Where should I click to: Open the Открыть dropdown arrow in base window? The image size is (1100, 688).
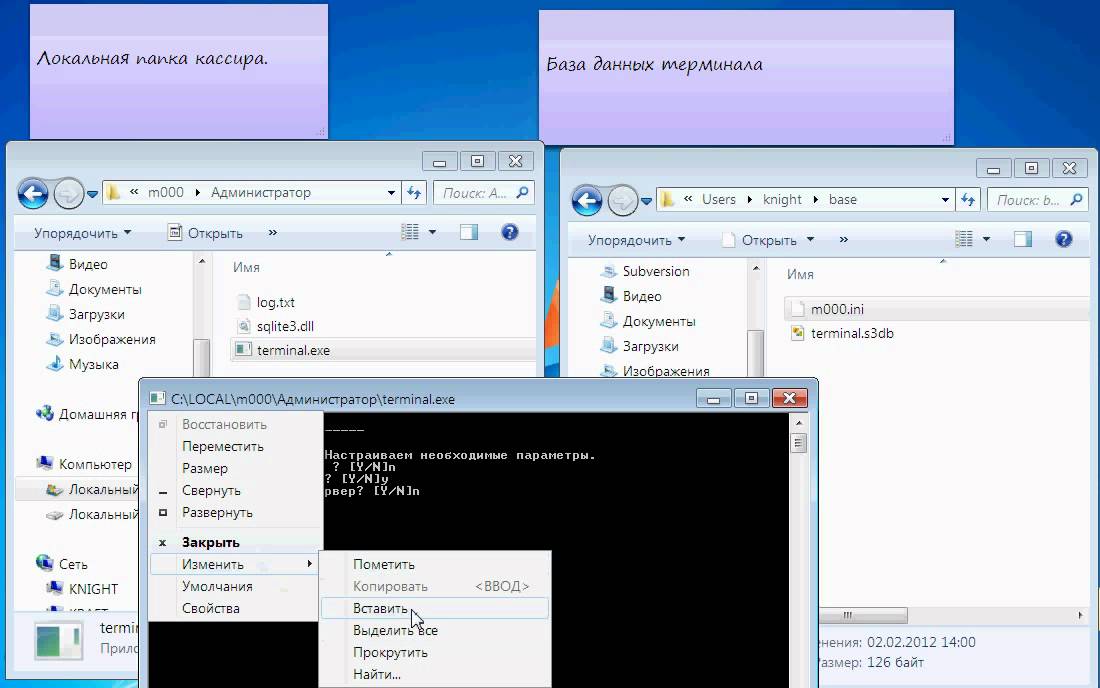(810, 240)
